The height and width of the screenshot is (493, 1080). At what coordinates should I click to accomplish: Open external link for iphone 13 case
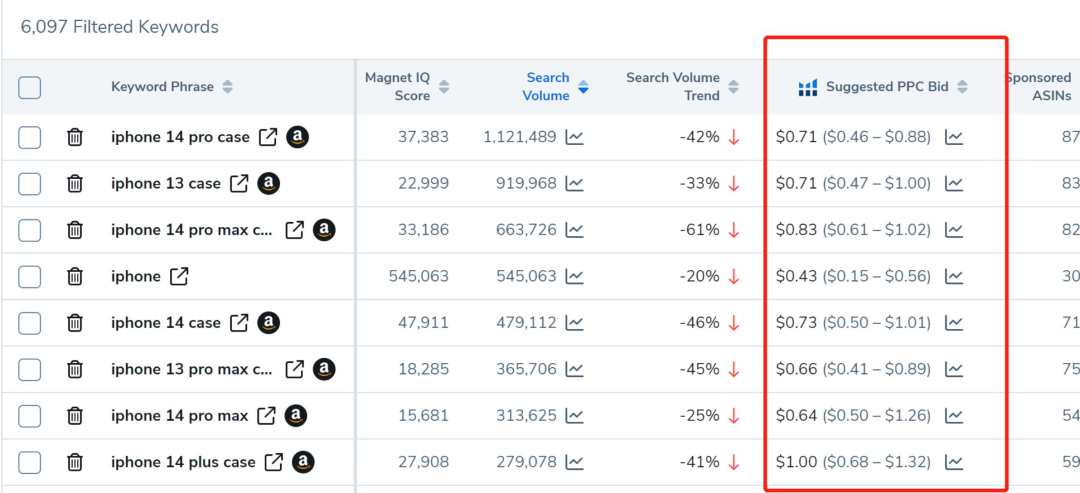(x=239, y=183)
